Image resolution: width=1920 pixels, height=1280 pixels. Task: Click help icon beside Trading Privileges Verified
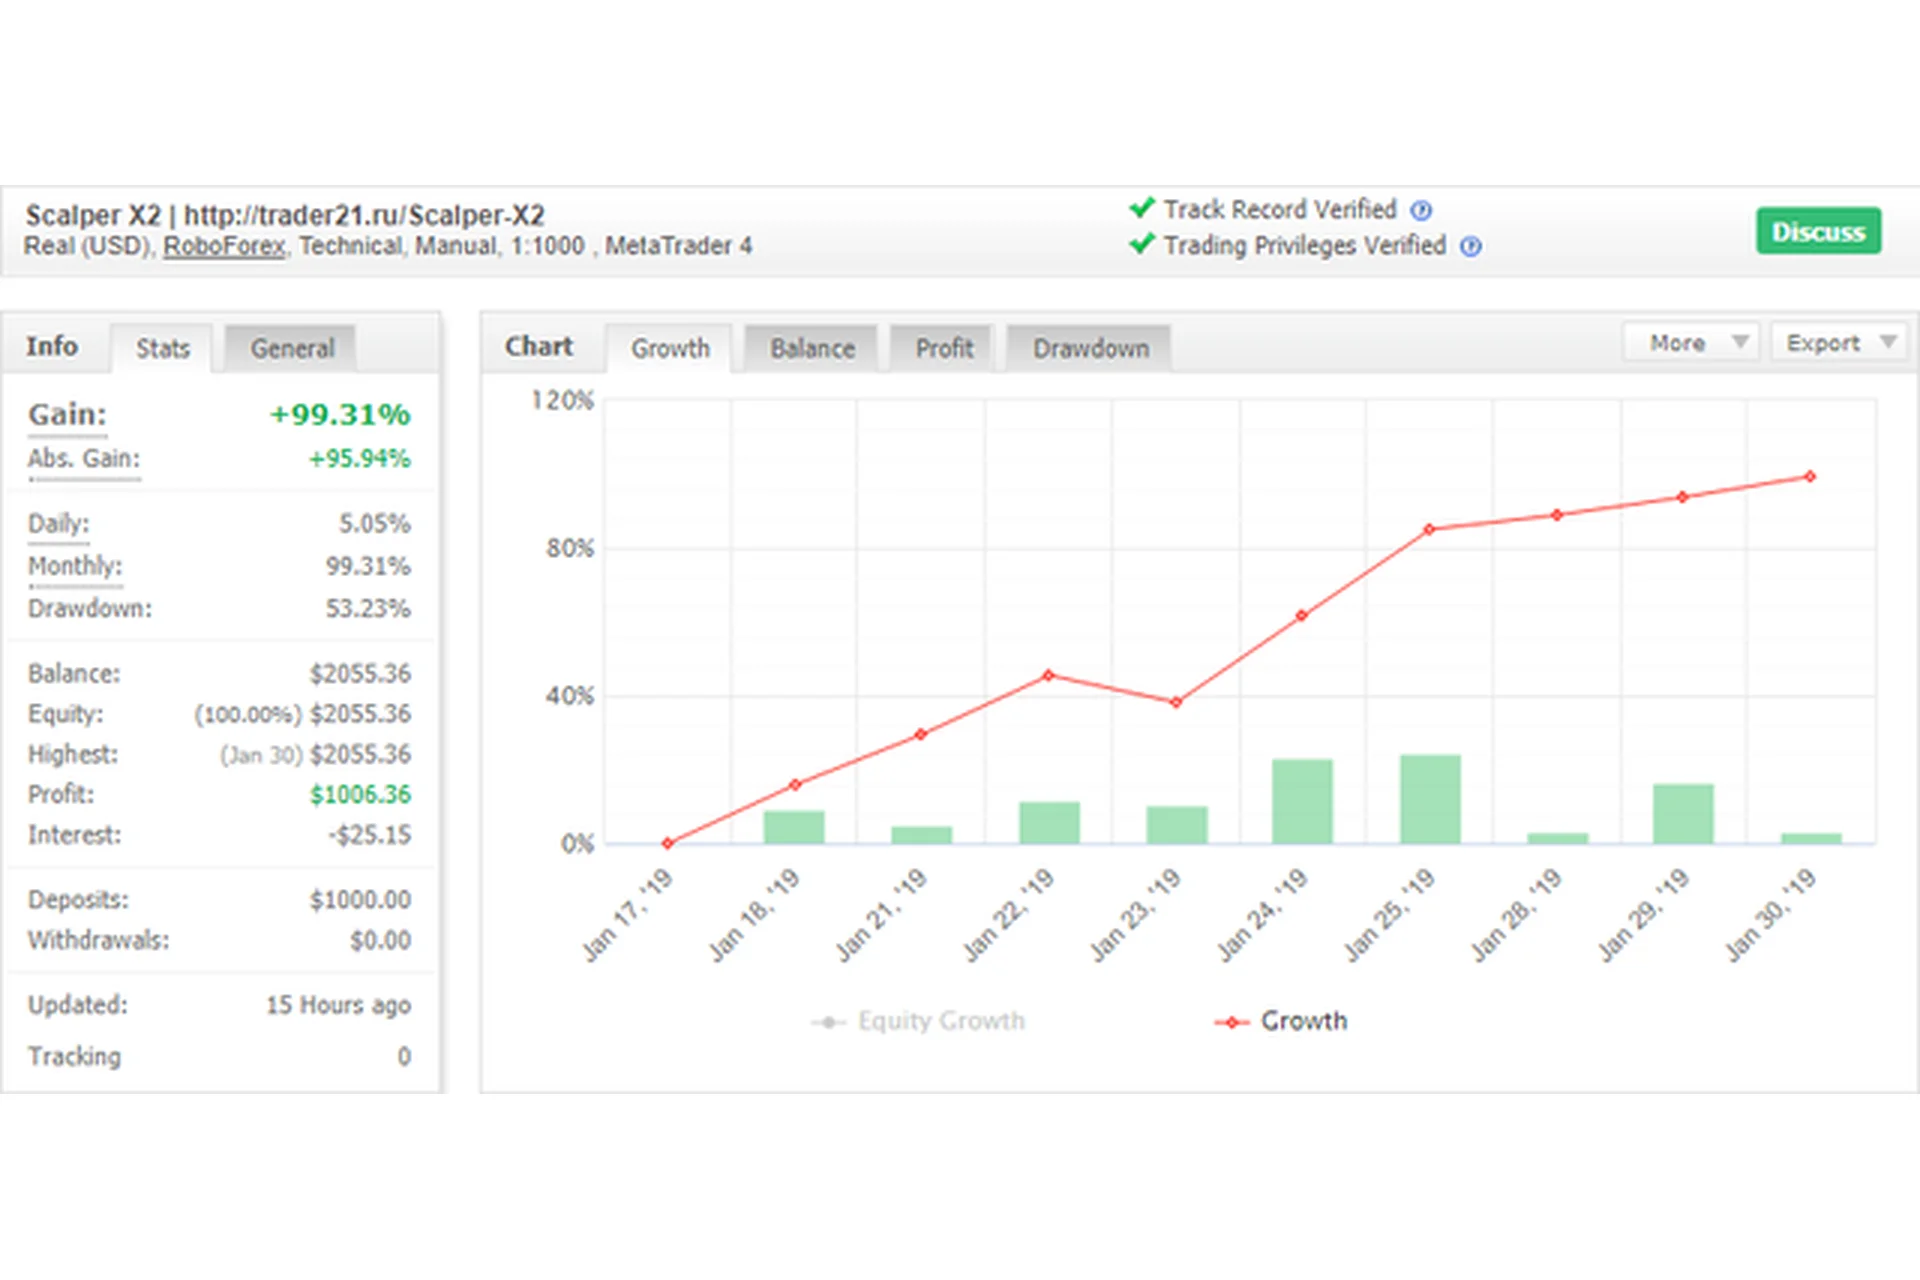click(x=1470, y=247)
